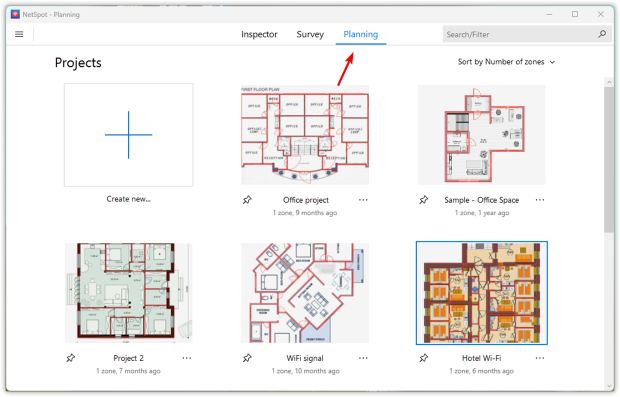
Task: Open the Office project thumbnail
Action: tap(305, 135)
